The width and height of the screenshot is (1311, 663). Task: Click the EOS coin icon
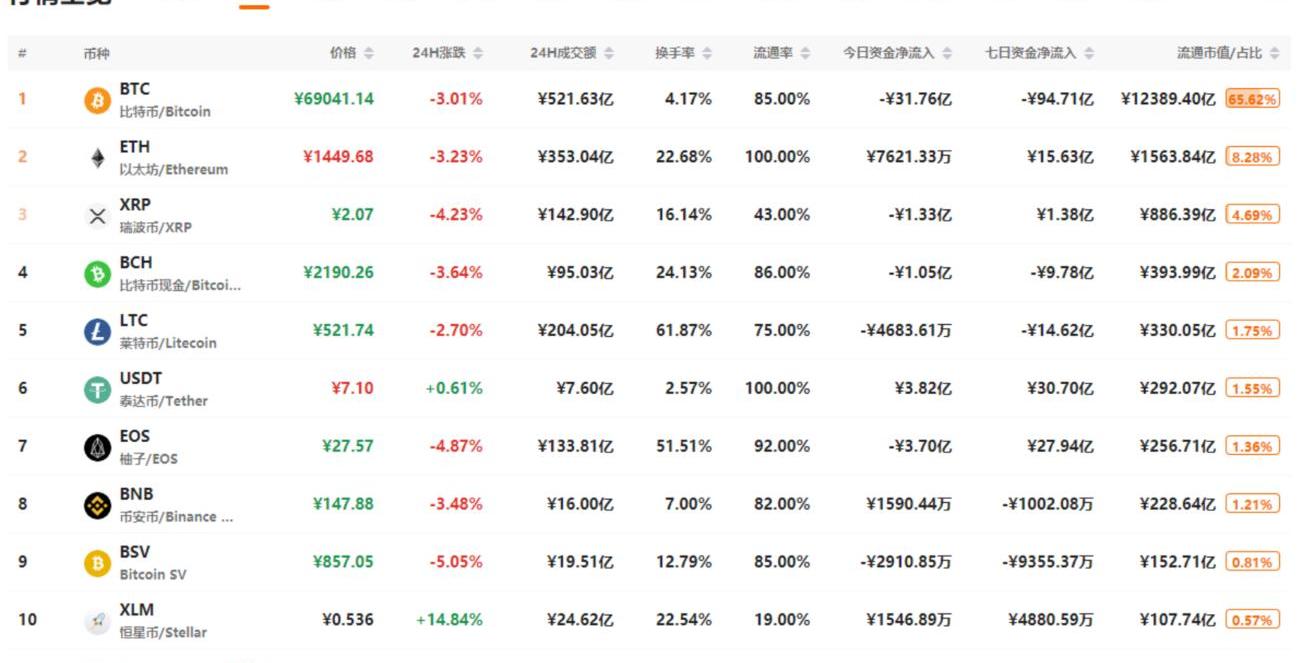[x=97, y=448]
